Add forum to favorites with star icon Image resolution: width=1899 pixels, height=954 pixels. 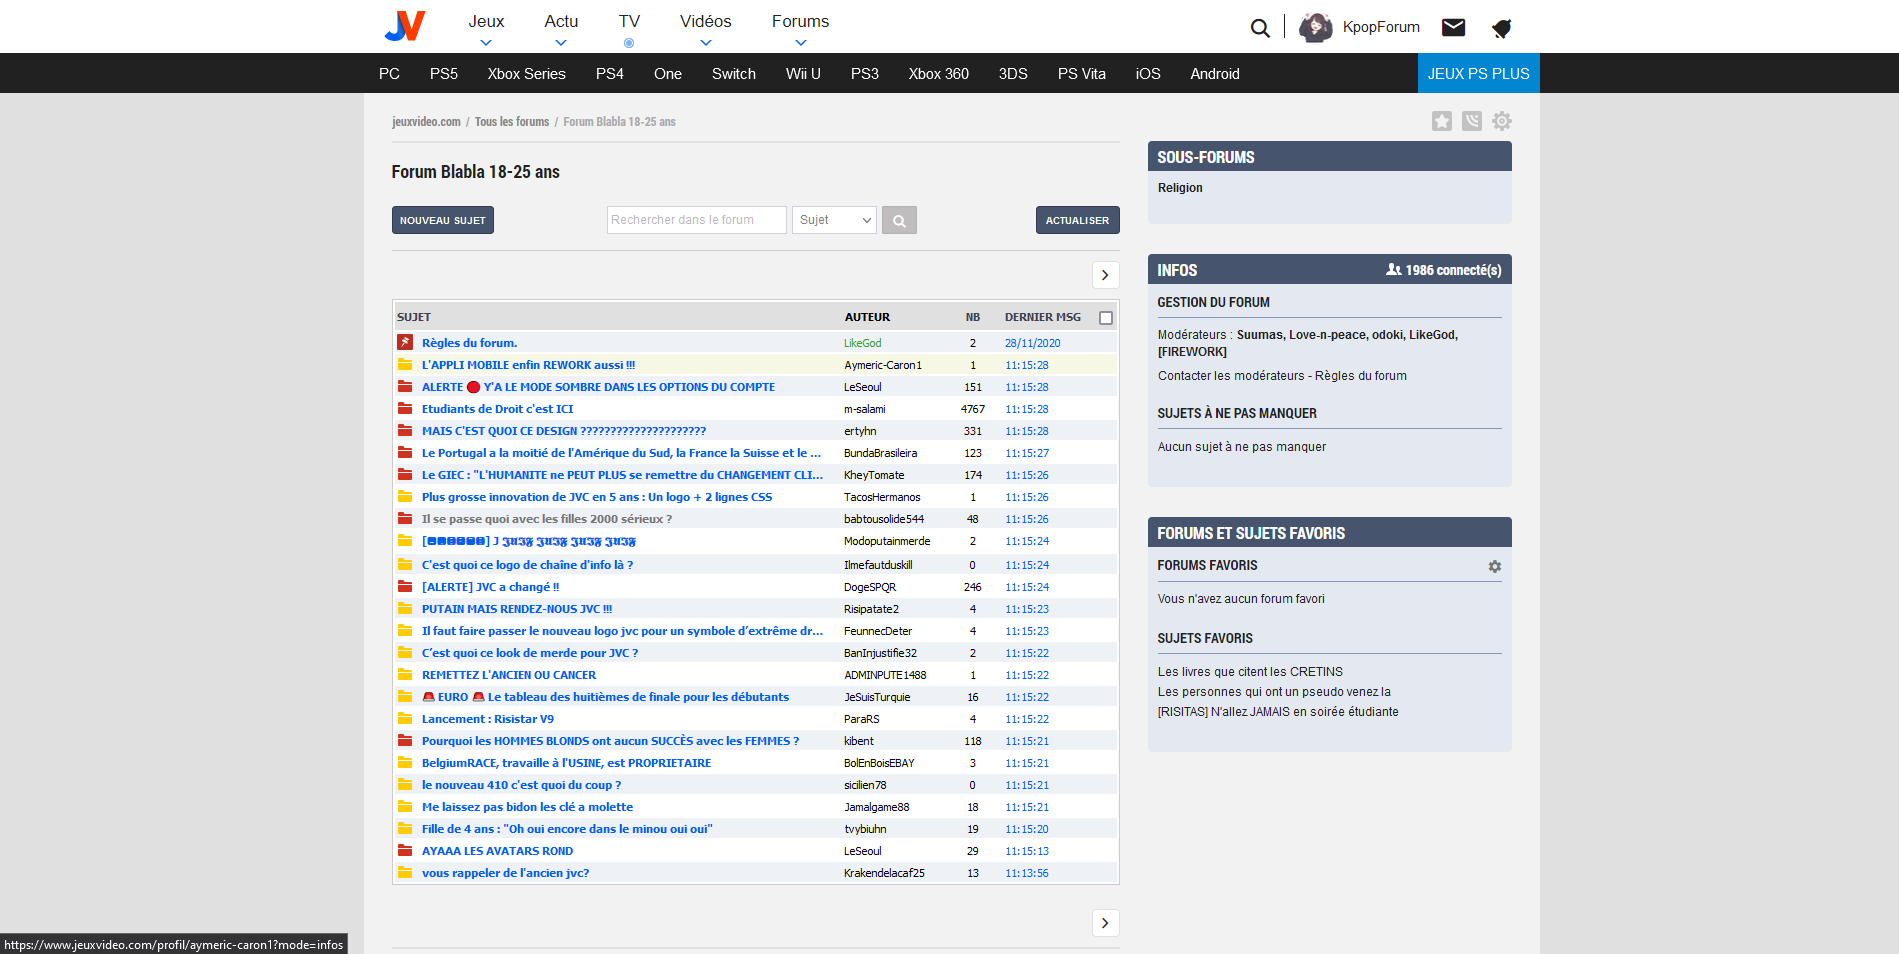[1441, 121]
